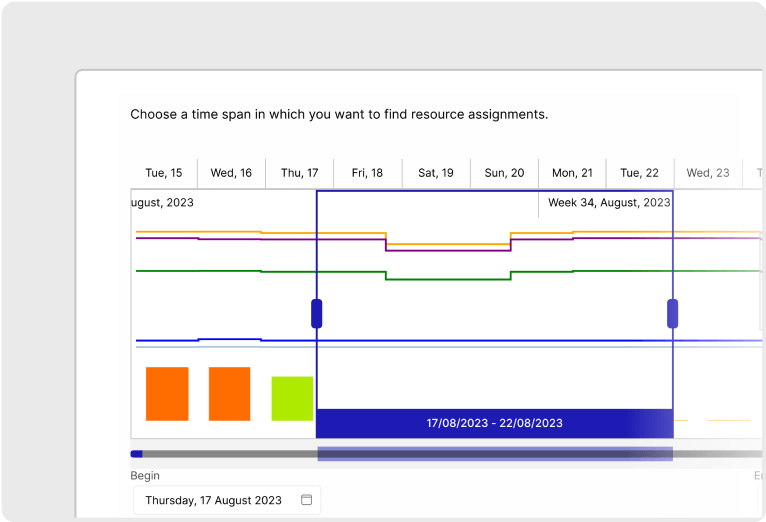Click the lime green block under Thu, 17
The image size is (766, 522).
(x=292, y=398)
